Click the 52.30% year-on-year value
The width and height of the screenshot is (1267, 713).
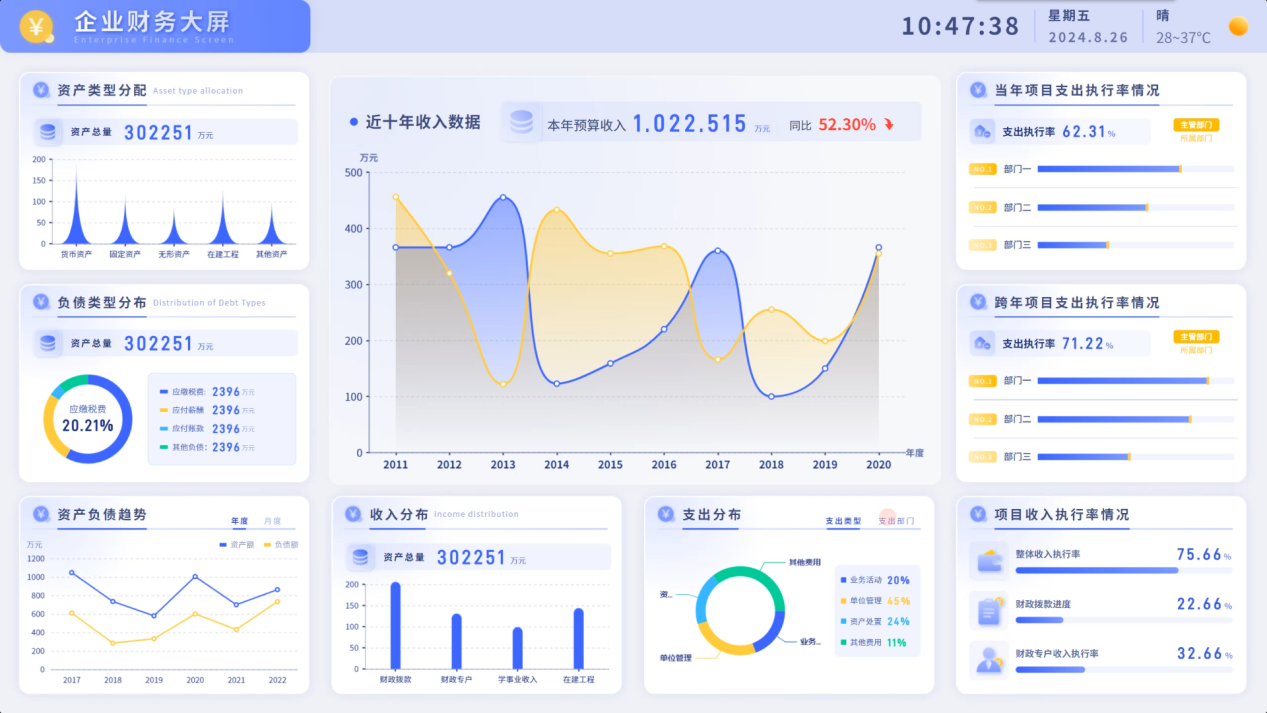point(847,125)
